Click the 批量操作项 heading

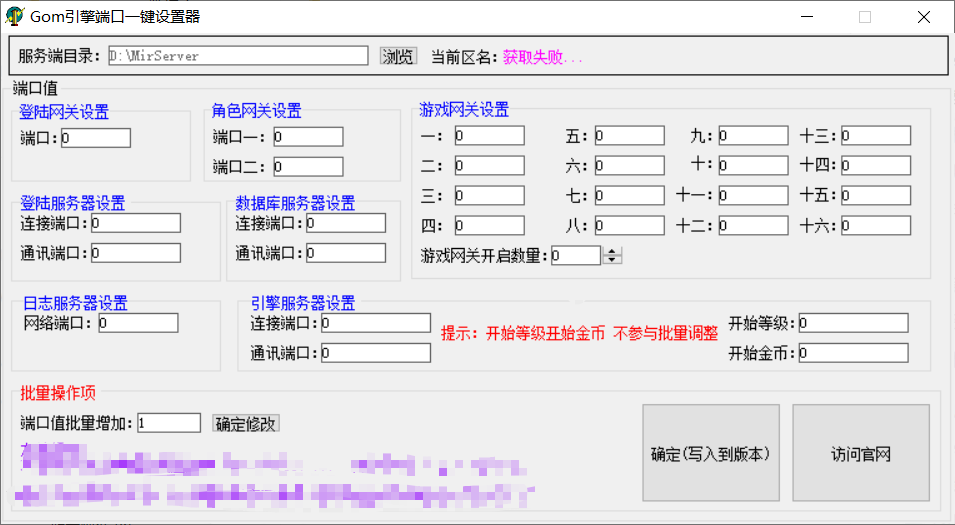[58, 393]
